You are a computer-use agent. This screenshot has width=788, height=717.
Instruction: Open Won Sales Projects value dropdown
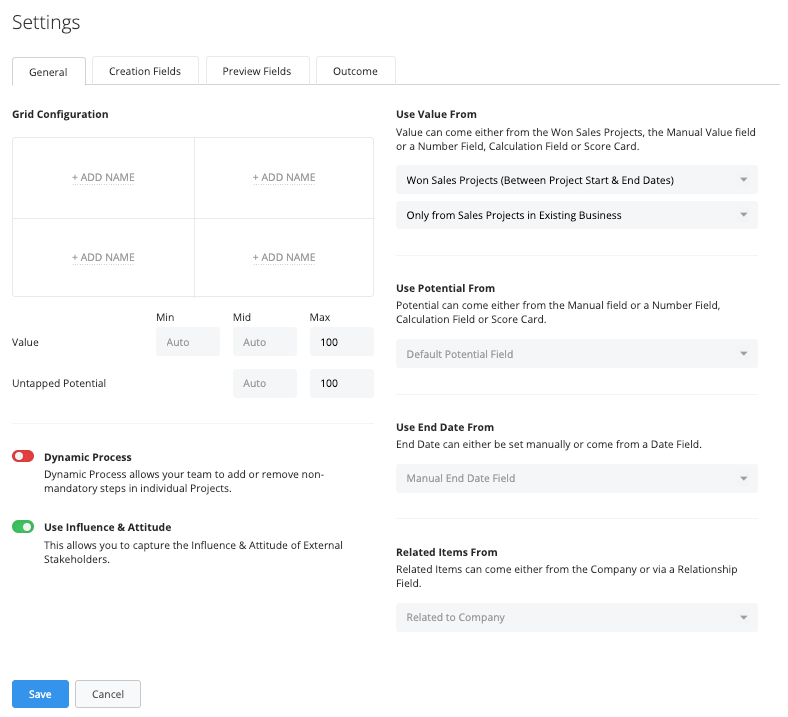[x=576, y=180]
